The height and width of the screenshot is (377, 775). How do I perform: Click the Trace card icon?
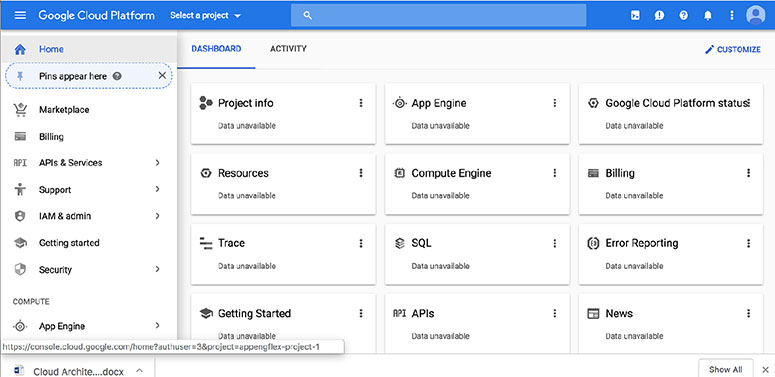[206, 243]
